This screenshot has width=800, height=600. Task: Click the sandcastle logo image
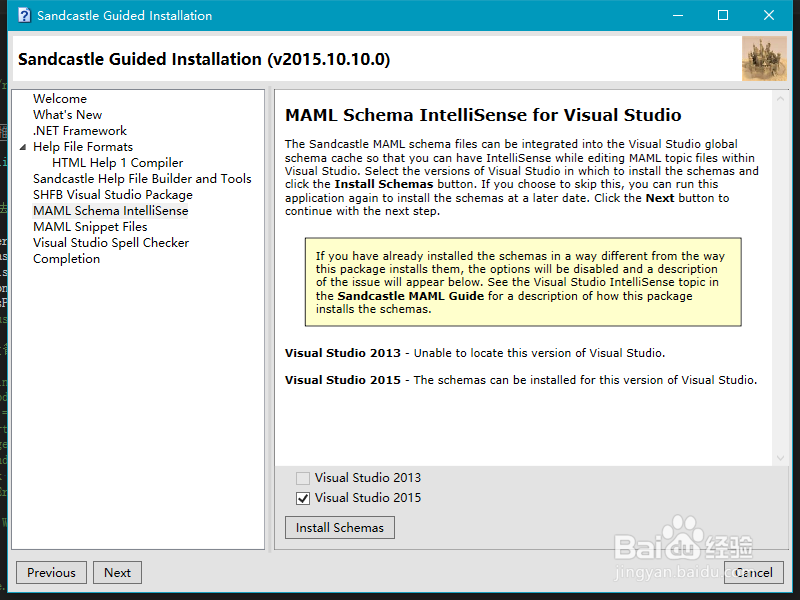764,59
